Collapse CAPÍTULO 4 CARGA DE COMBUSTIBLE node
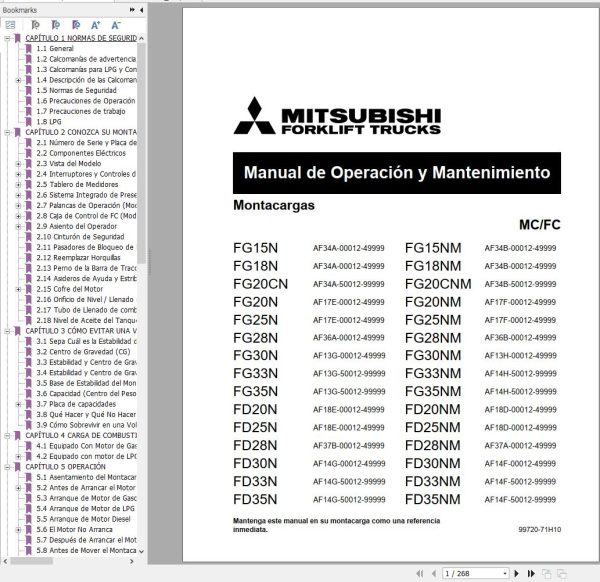 (x=7, y=435)
